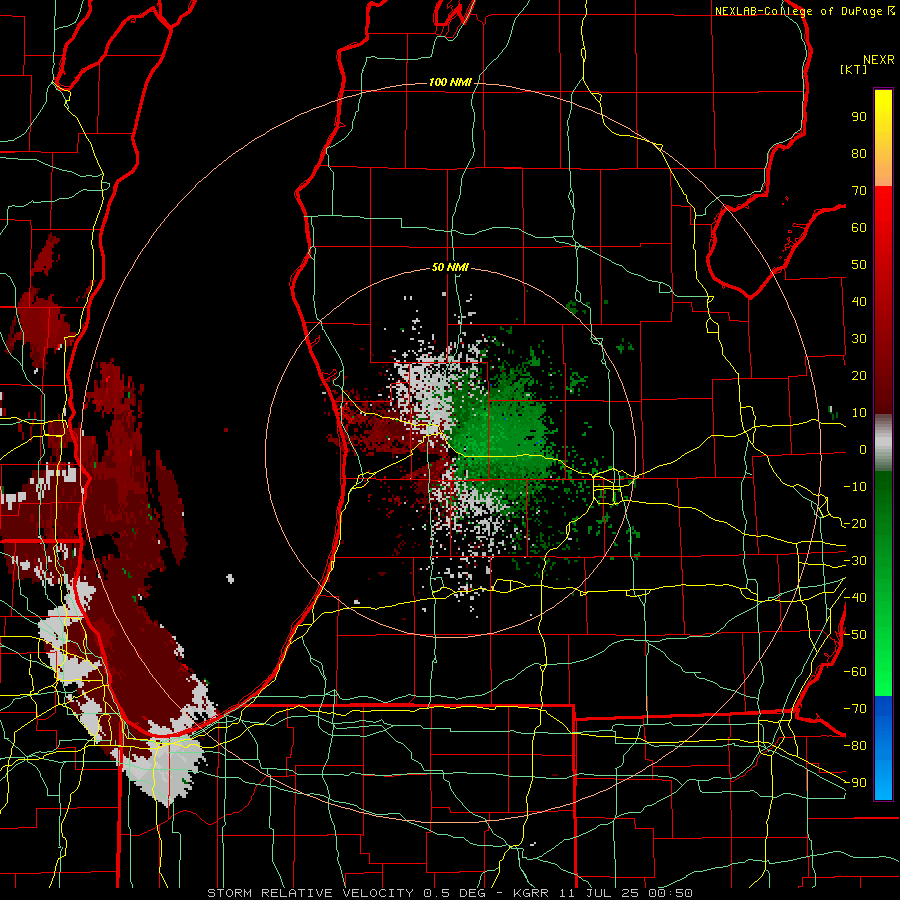Click the -10 value on the velocity scale
This screenshot has height=900, width=900.
coord(855,487)
